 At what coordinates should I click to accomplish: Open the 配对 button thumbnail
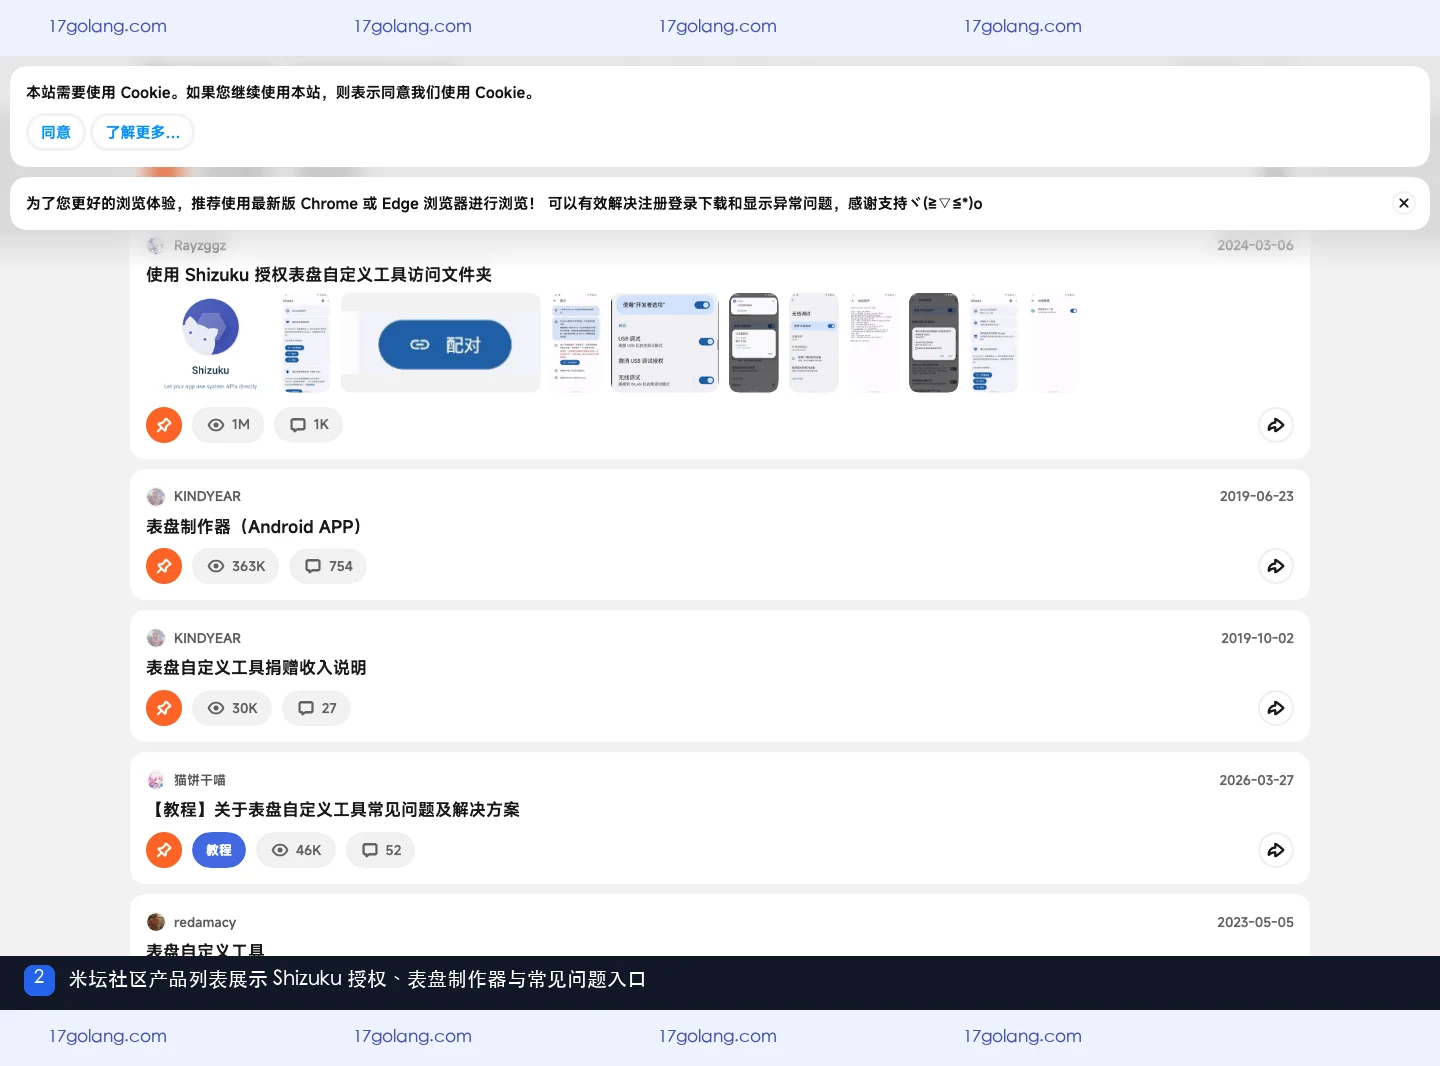pyautogui.click(x=441, y=343)
